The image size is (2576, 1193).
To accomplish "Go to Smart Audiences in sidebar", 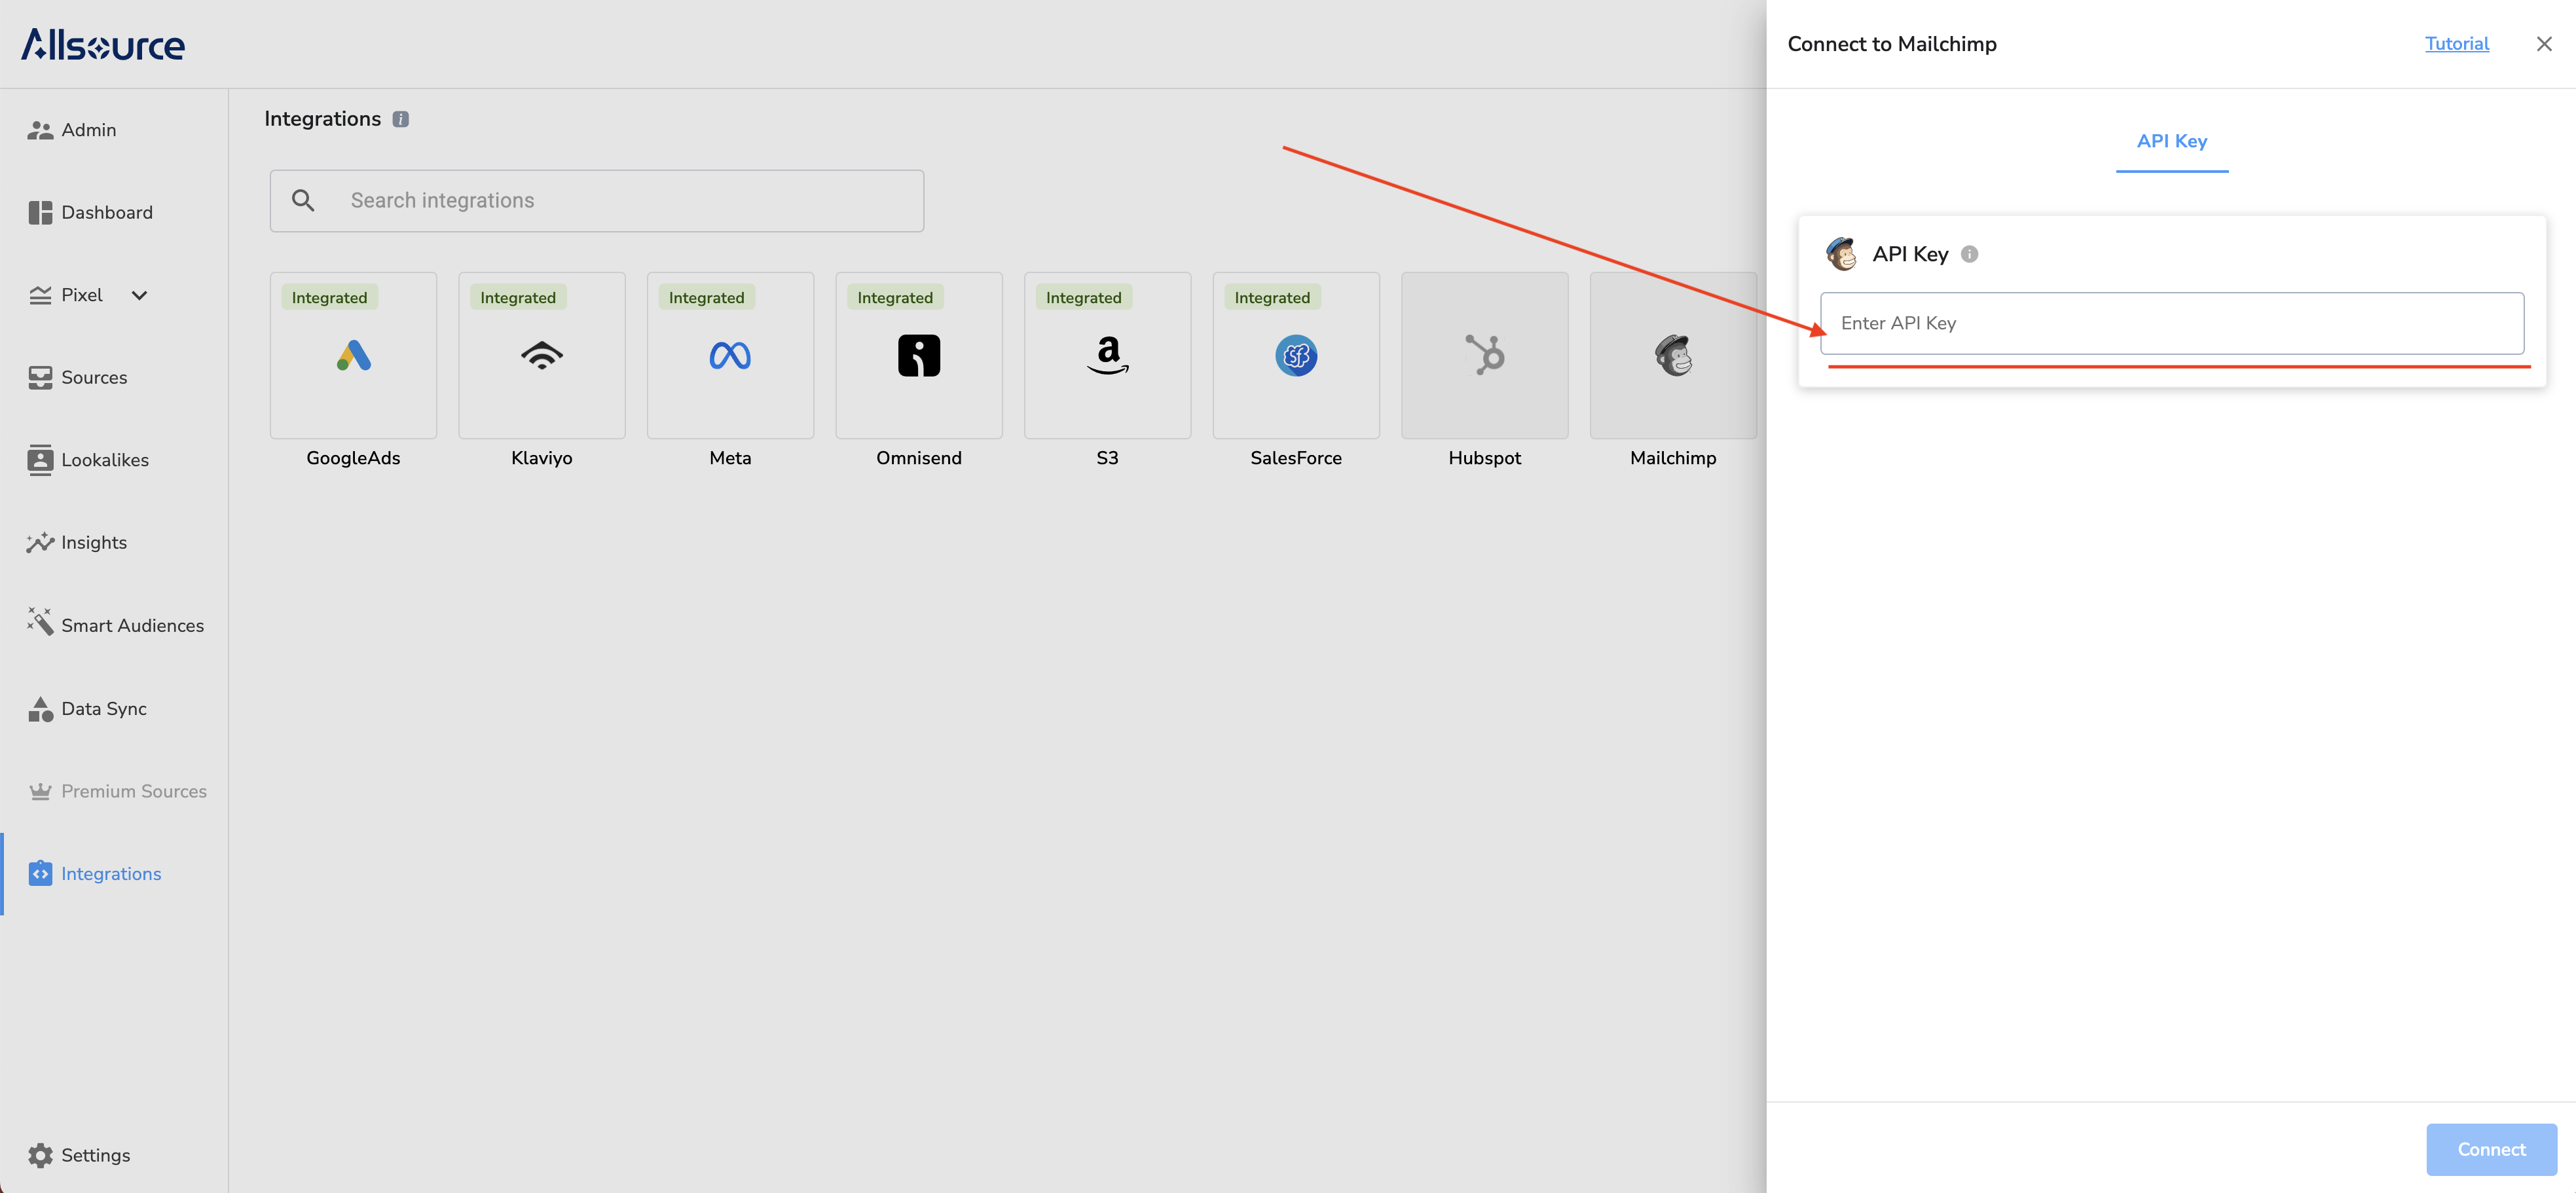I will (x=132, y=625).
